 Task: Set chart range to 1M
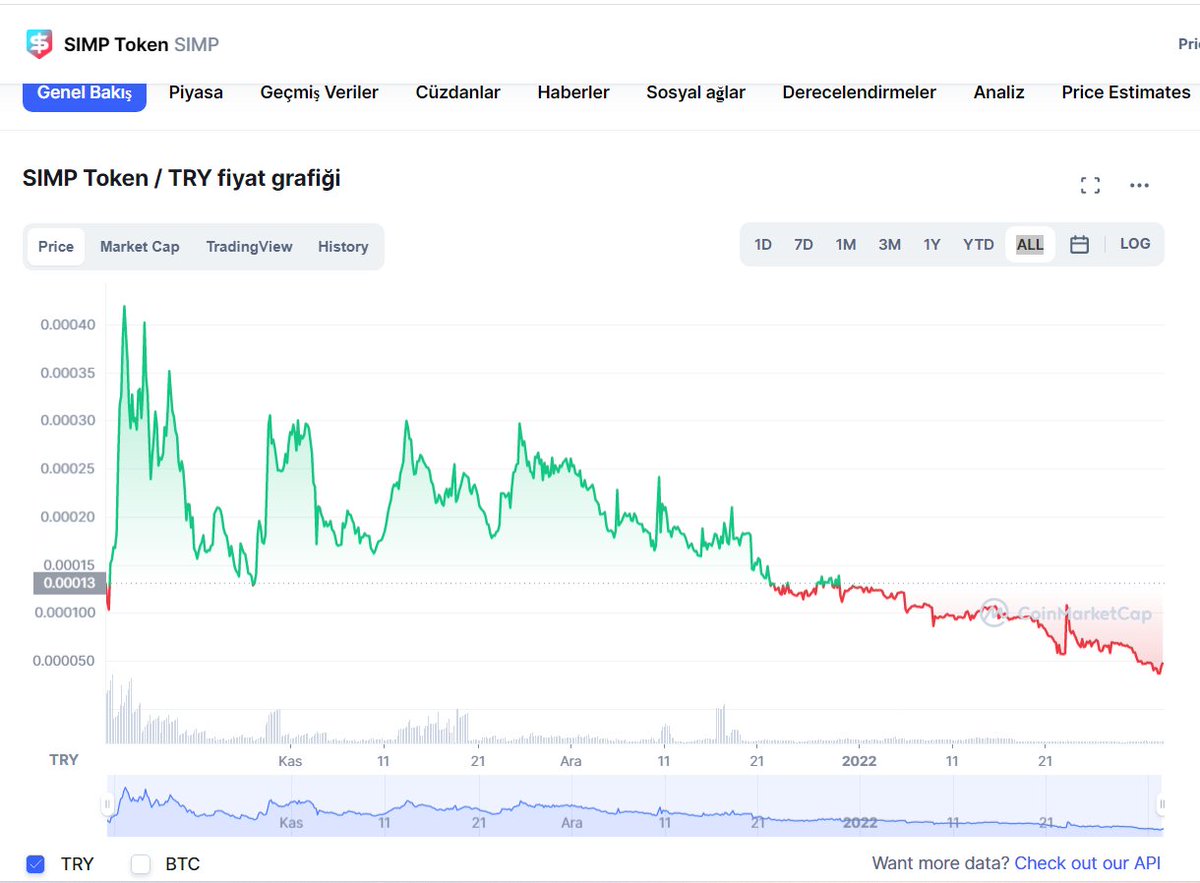(x=846, y=244)
